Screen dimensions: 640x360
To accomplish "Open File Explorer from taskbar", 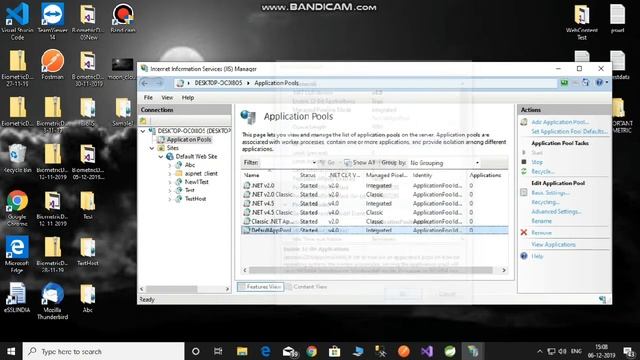I will click(242, 351).
